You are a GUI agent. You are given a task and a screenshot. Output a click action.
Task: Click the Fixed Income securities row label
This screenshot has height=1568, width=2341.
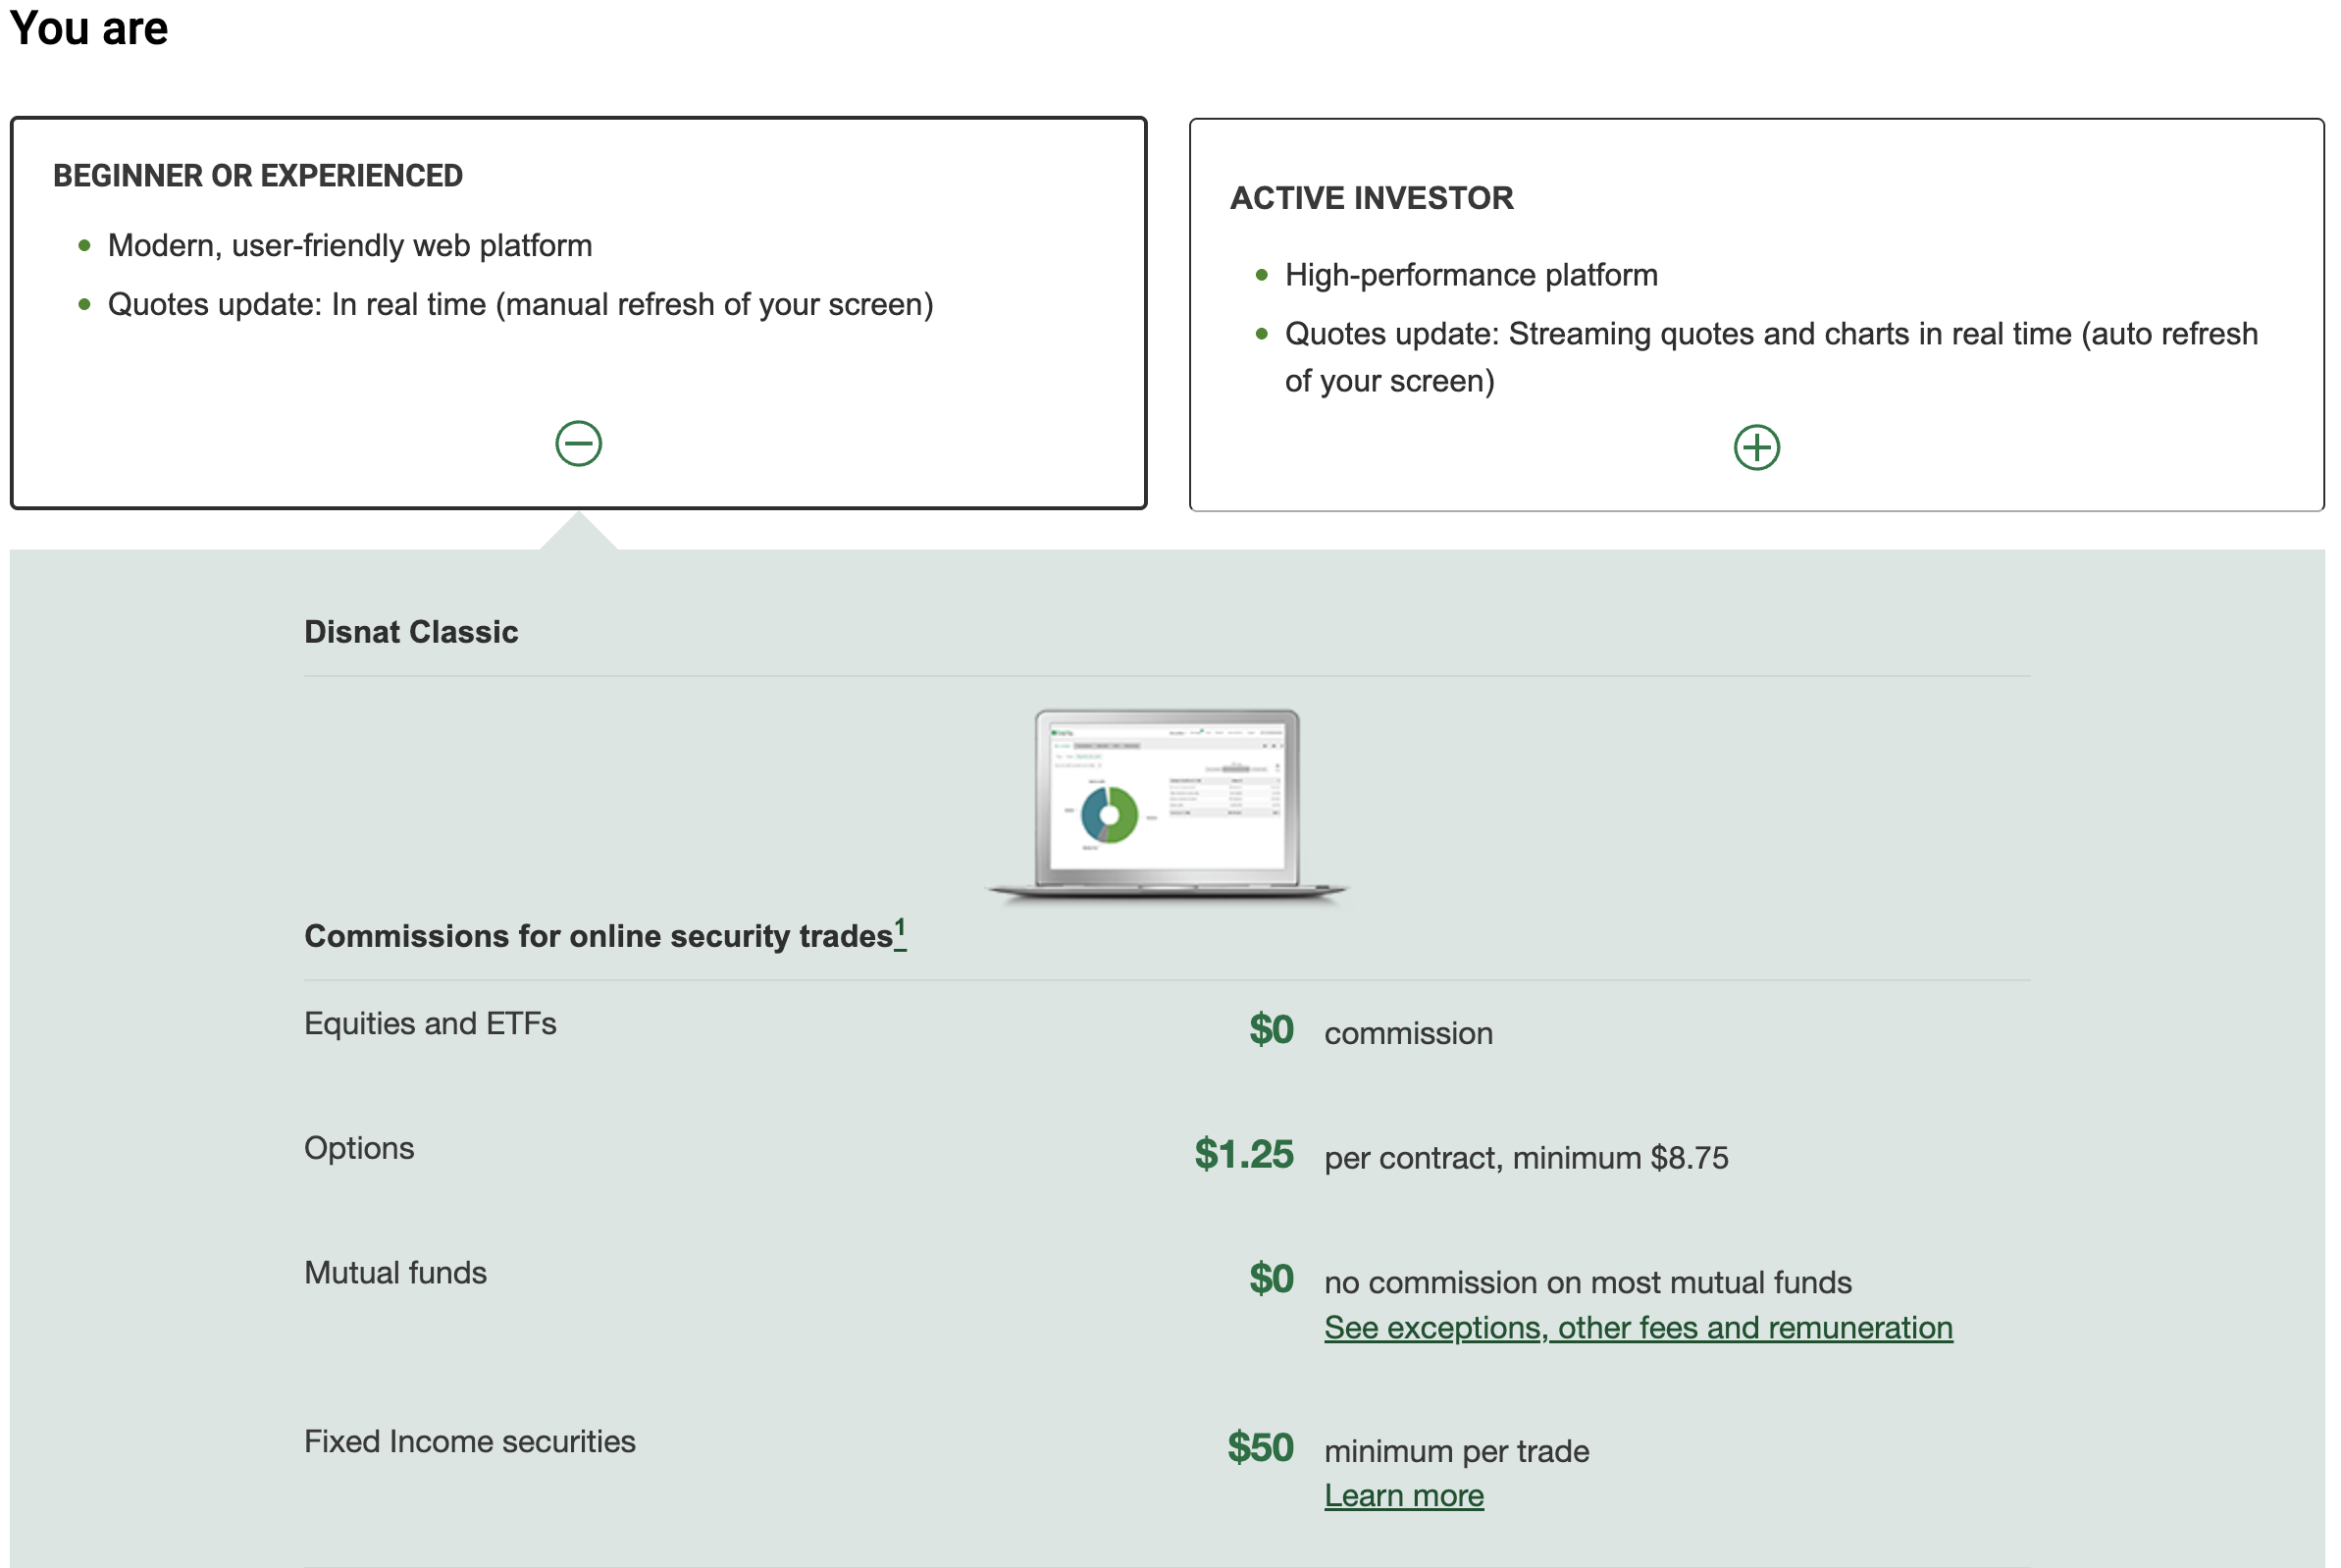[470, 1442]
